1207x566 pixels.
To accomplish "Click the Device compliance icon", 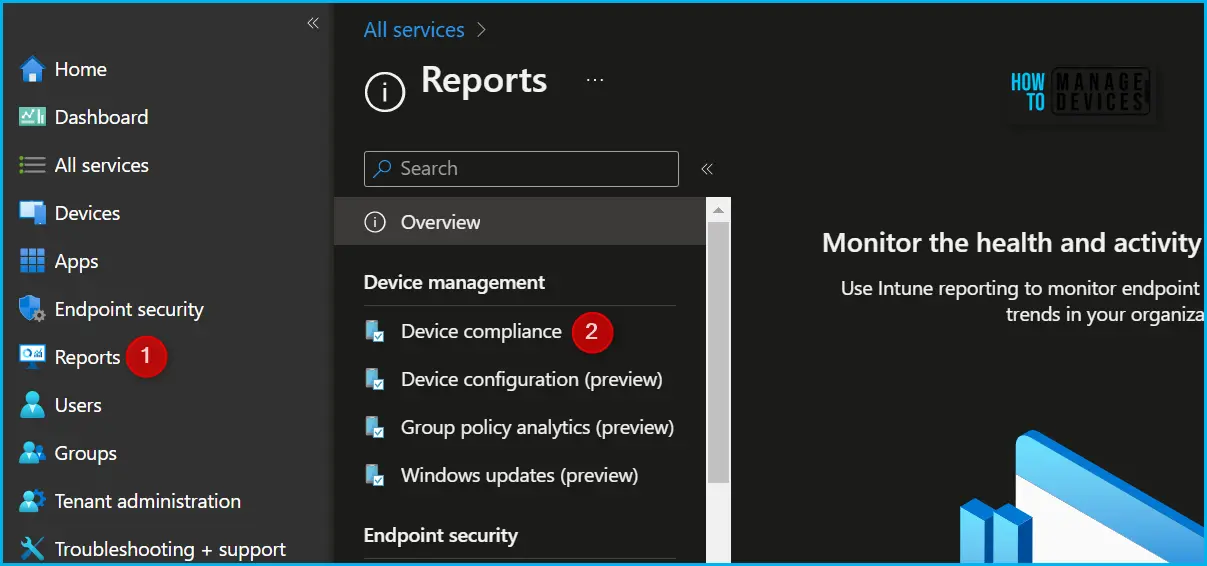I will pyautogui.click(x=375, y=331).
